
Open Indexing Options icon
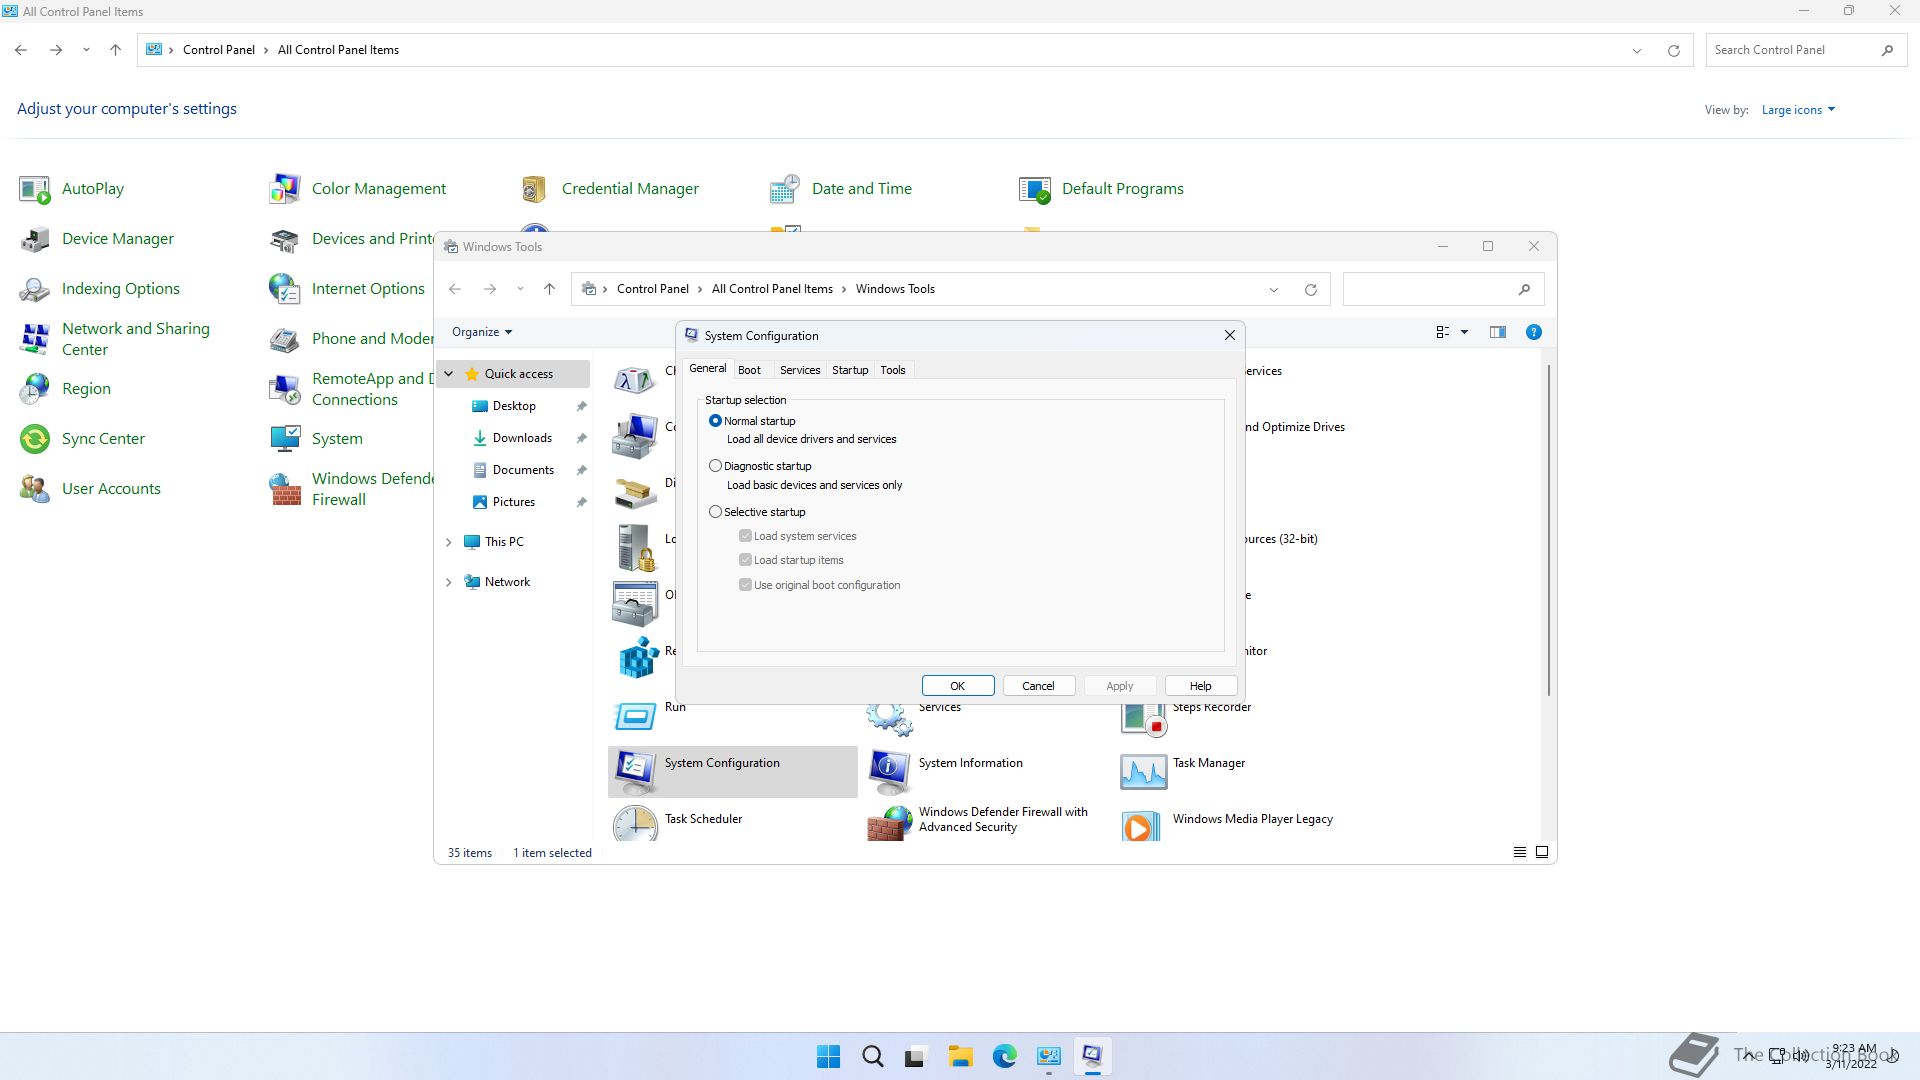(35, 289)
